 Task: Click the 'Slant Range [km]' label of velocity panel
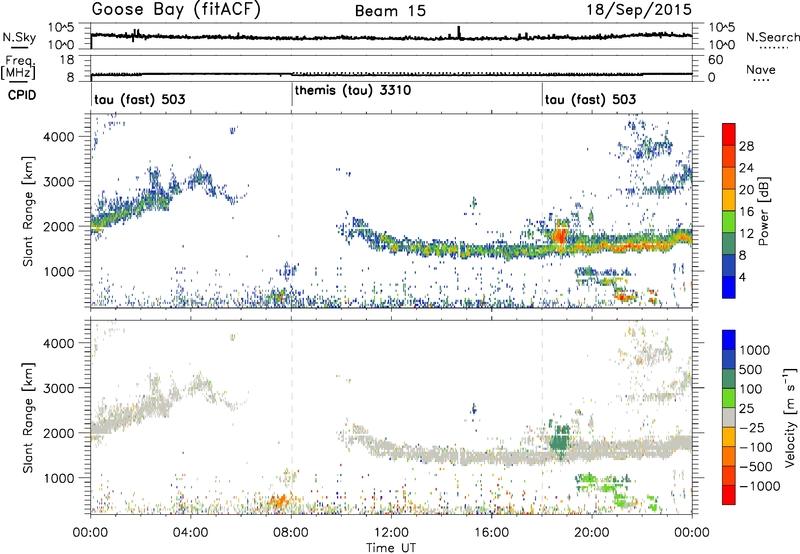[x=28, y=417]
